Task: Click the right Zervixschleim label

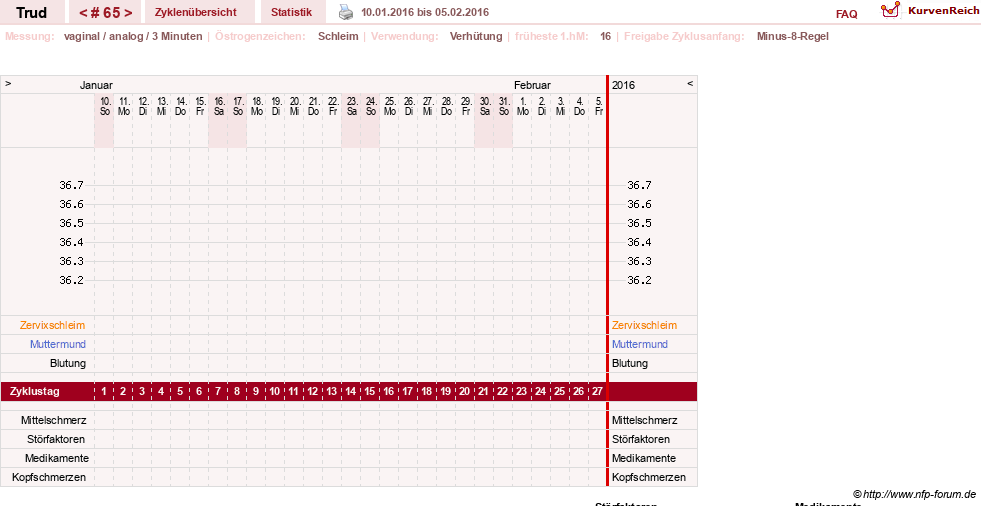Action: (x=644, y=325)
